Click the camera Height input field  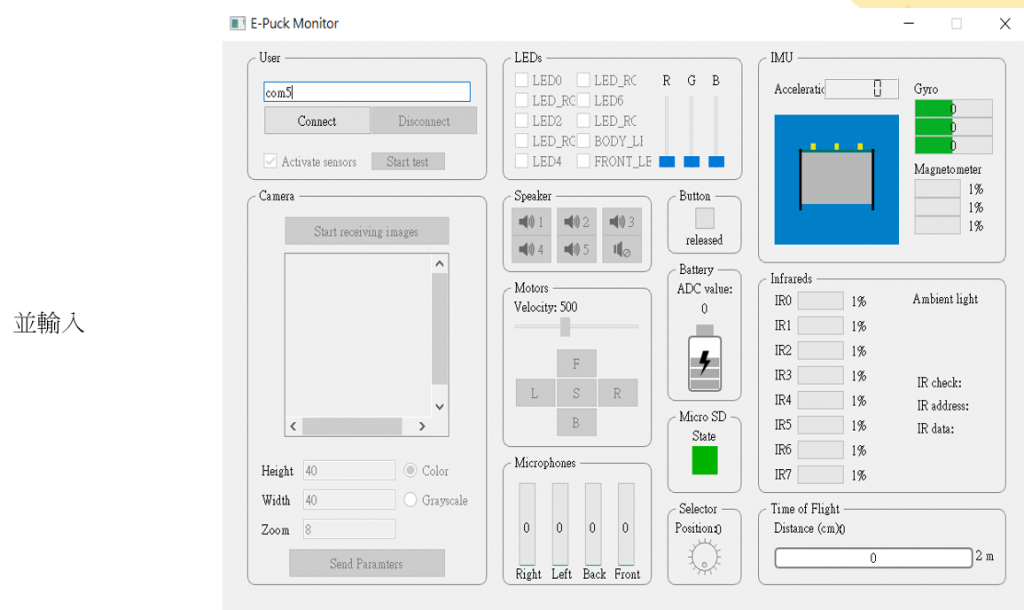[x=349, y=470]
